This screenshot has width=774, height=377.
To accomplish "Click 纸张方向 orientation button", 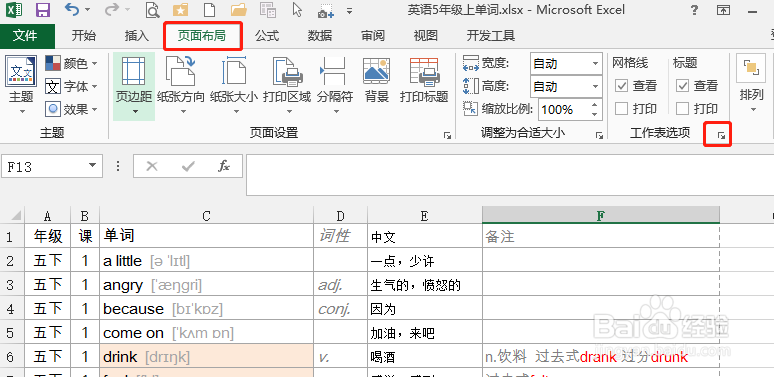I will click(181, 86).
